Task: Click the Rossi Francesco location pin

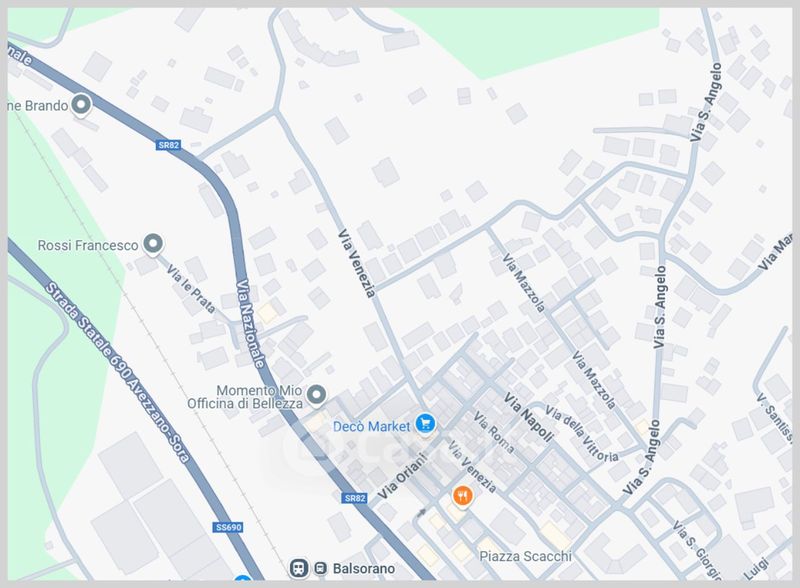Action: tap(153, 244)
